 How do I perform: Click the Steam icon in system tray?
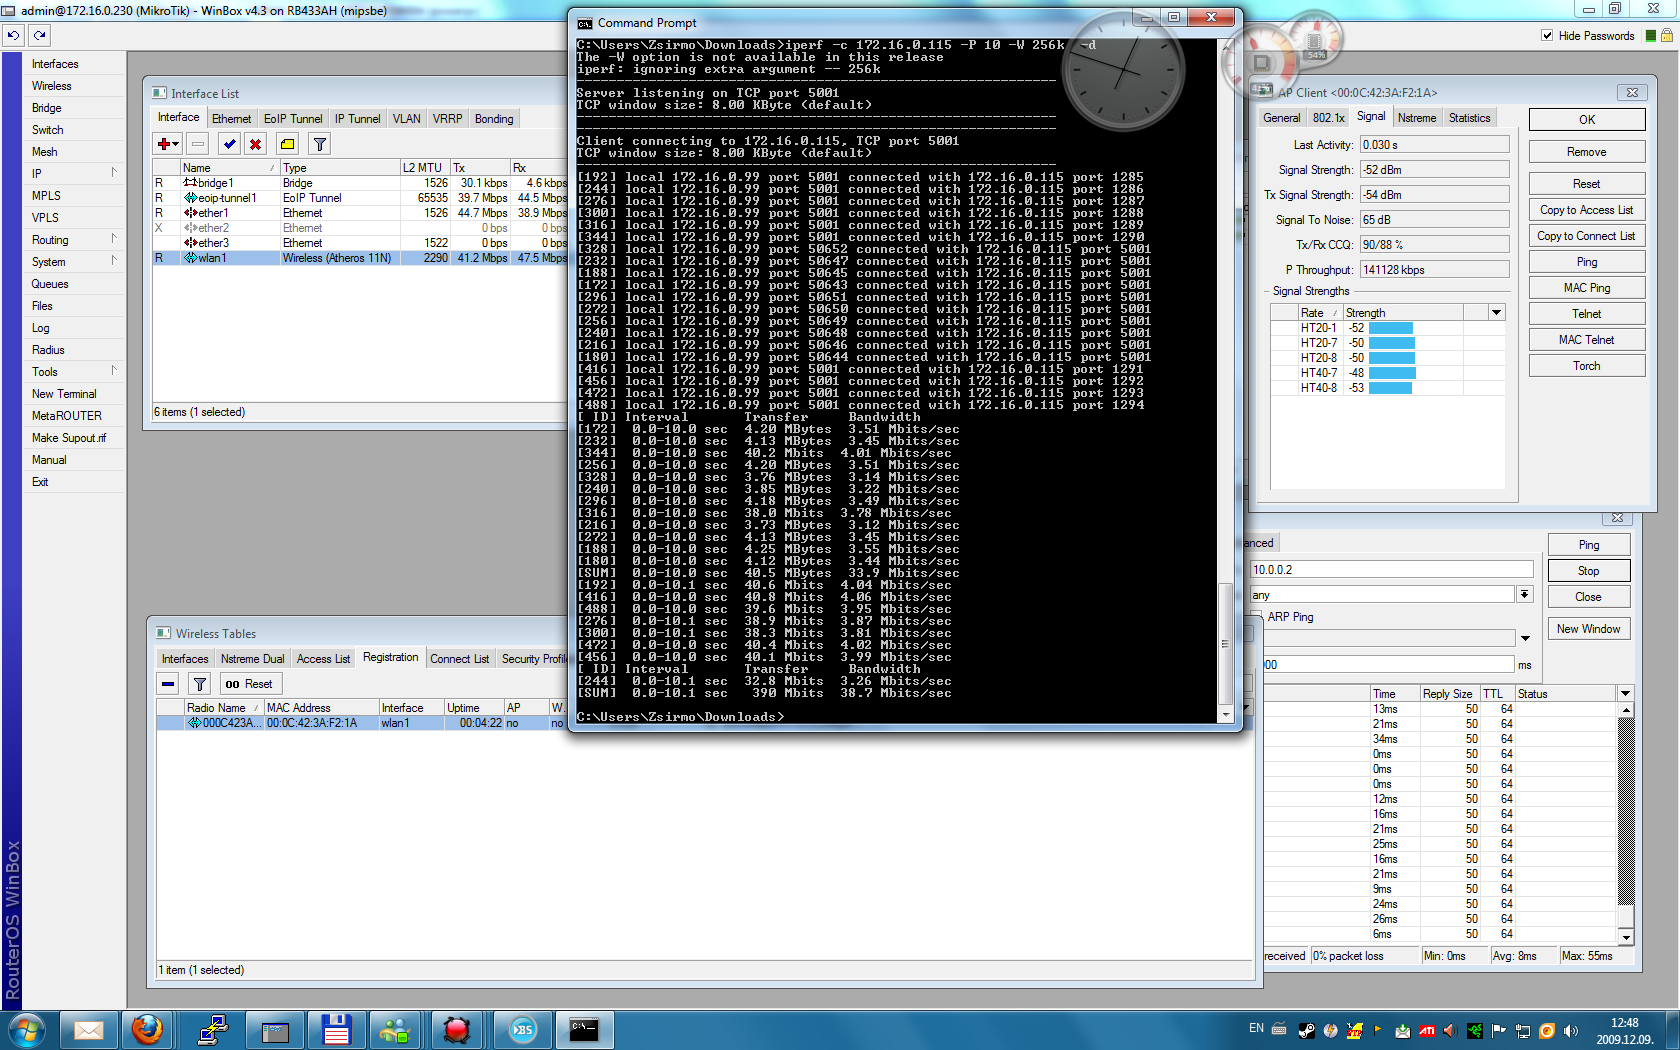coord(1306,1031)
